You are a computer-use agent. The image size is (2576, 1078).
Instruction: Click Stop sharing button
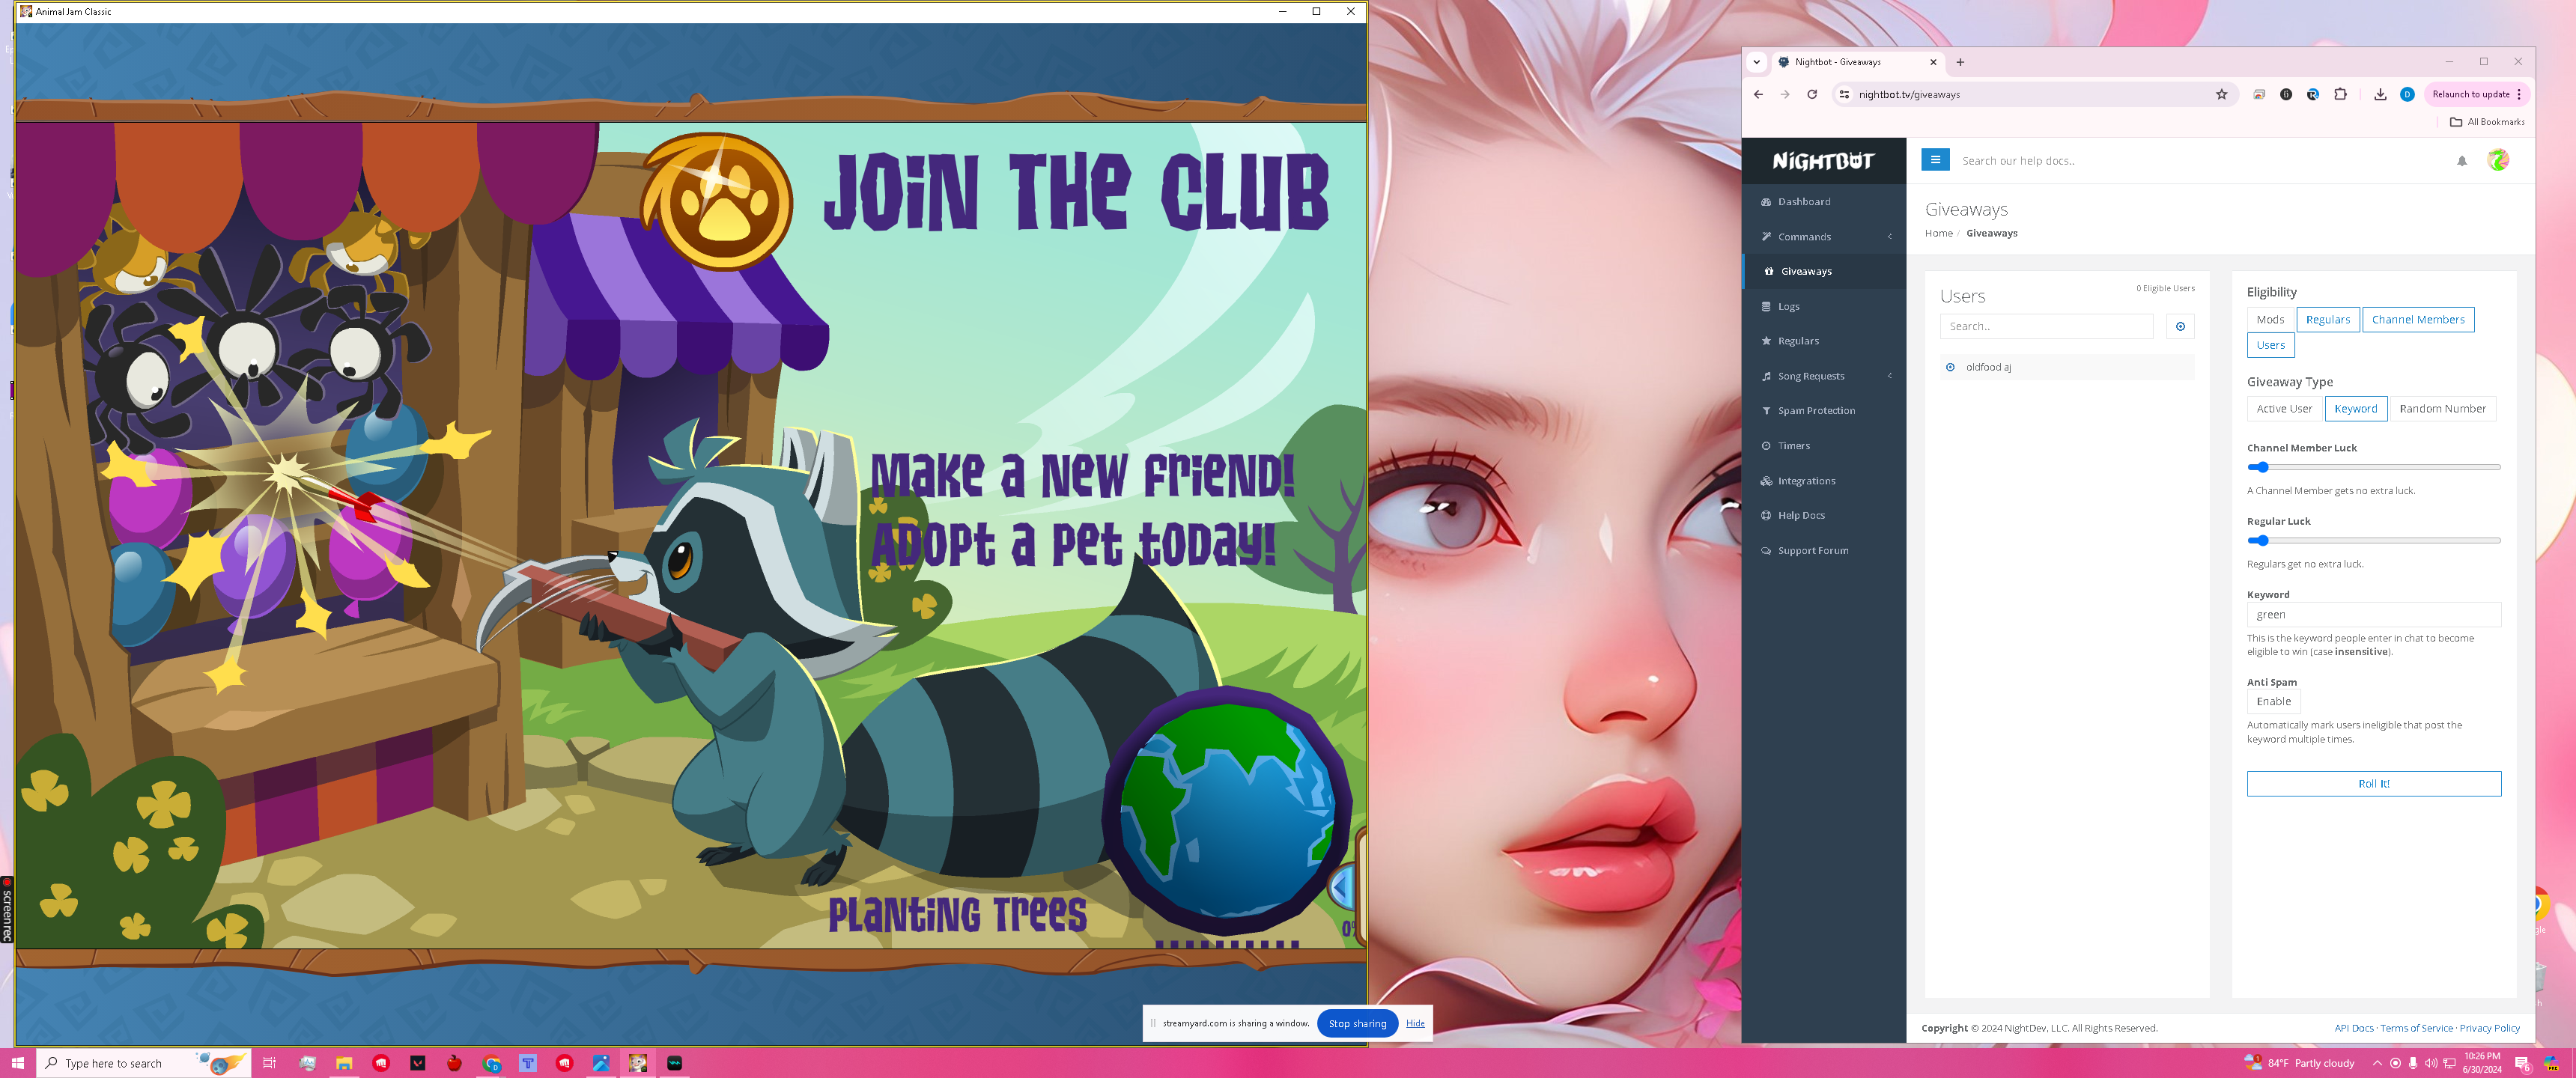tap(1357, 1024)
